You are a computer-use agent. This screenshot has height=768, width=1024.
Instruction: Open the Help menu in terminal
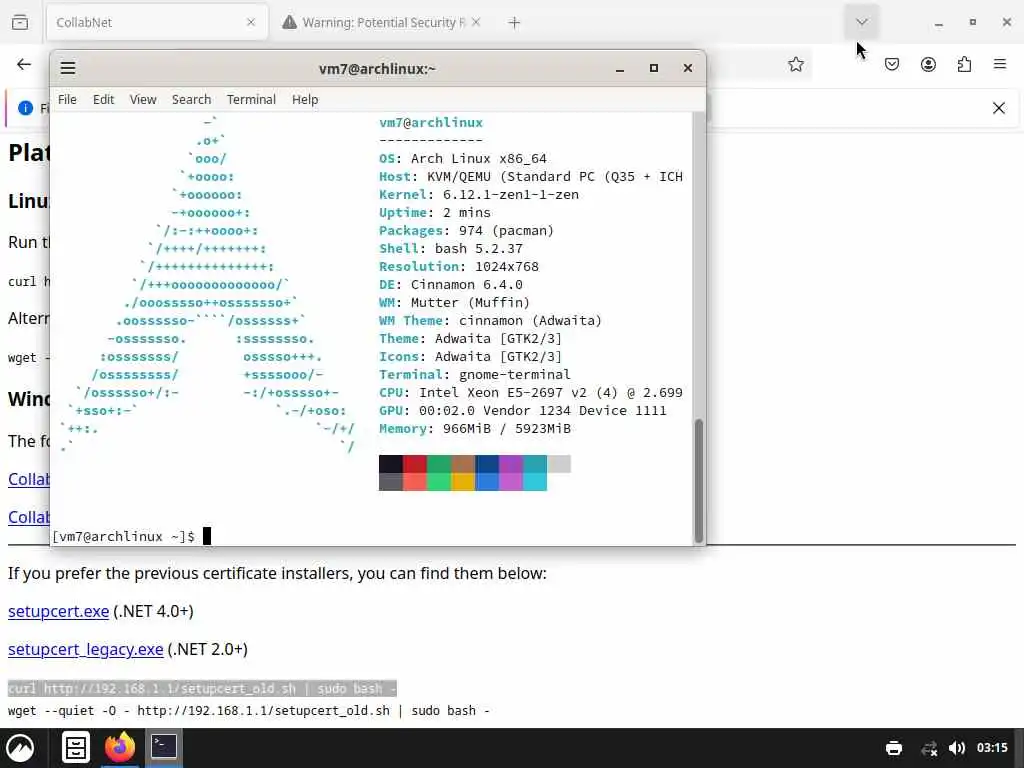click(305, 99)
